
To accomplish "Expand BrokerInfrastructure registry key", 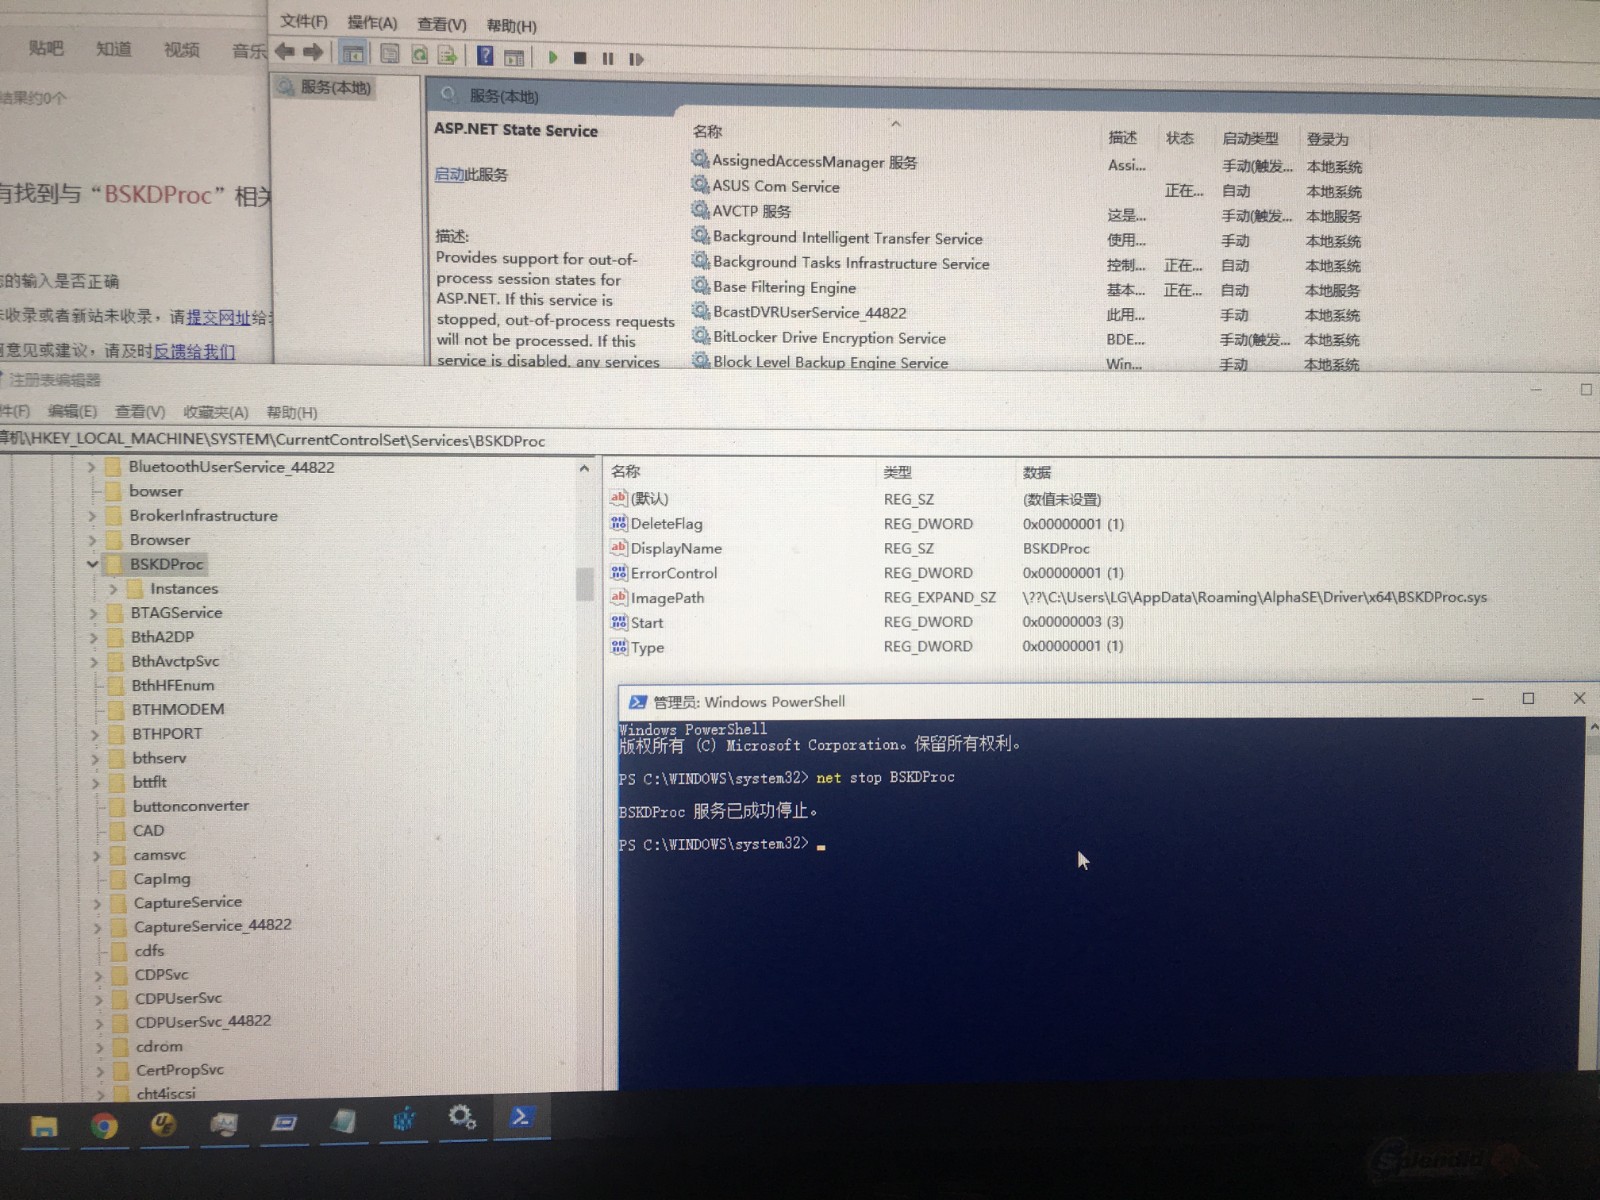I will tap(92, 516).
